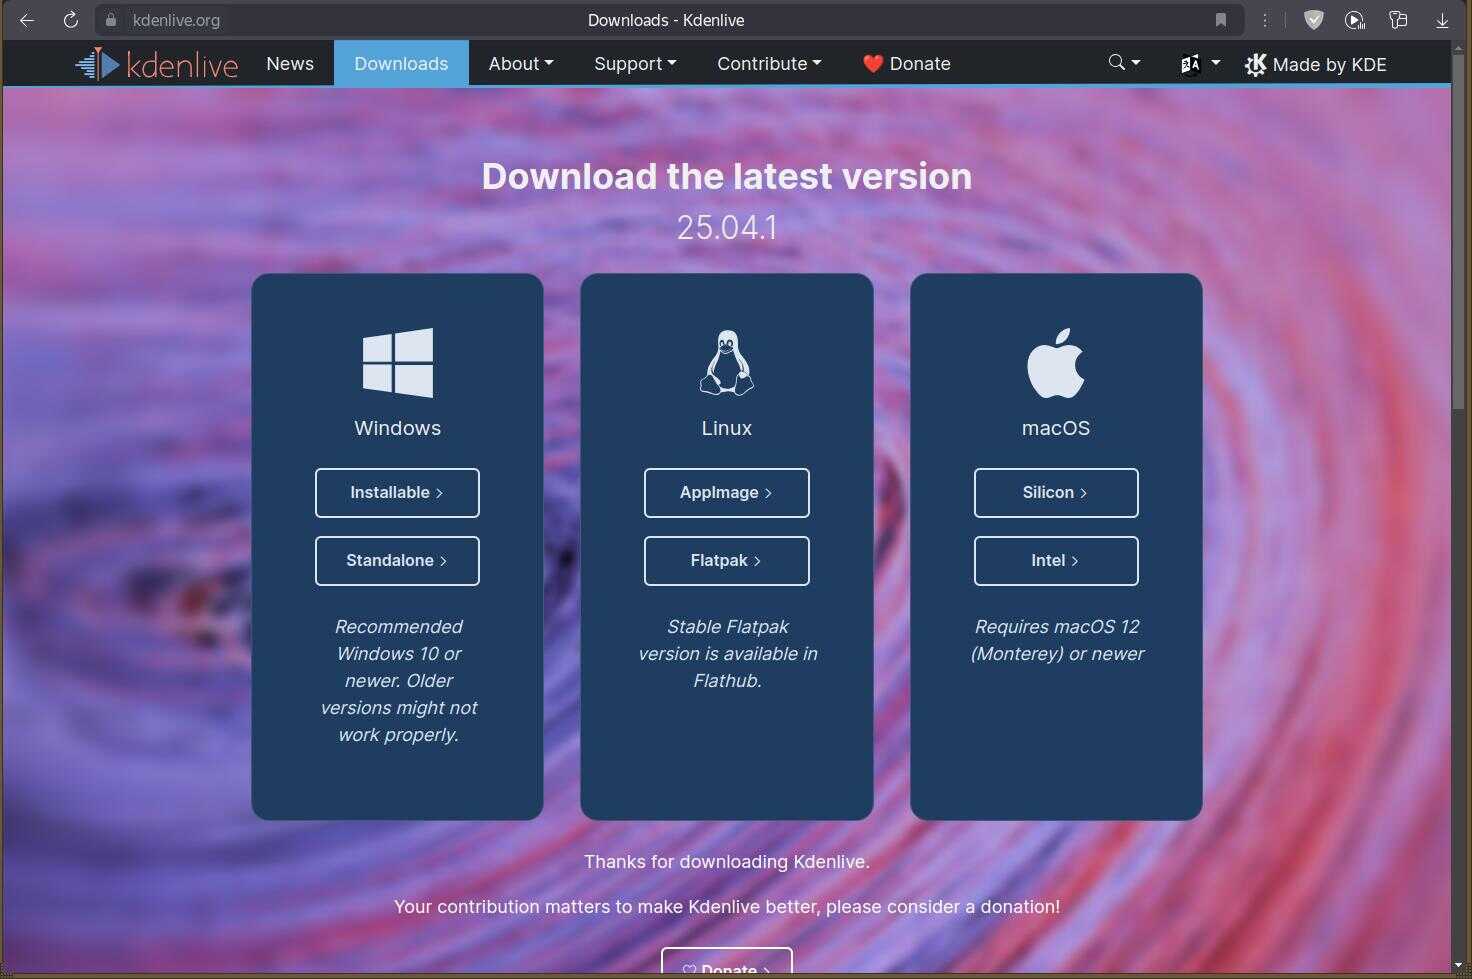Image resolution: width=1472 pixels, height=979 pixels.
Task: Click the media play icon in browser toolbar
Action: (1355, 20)
